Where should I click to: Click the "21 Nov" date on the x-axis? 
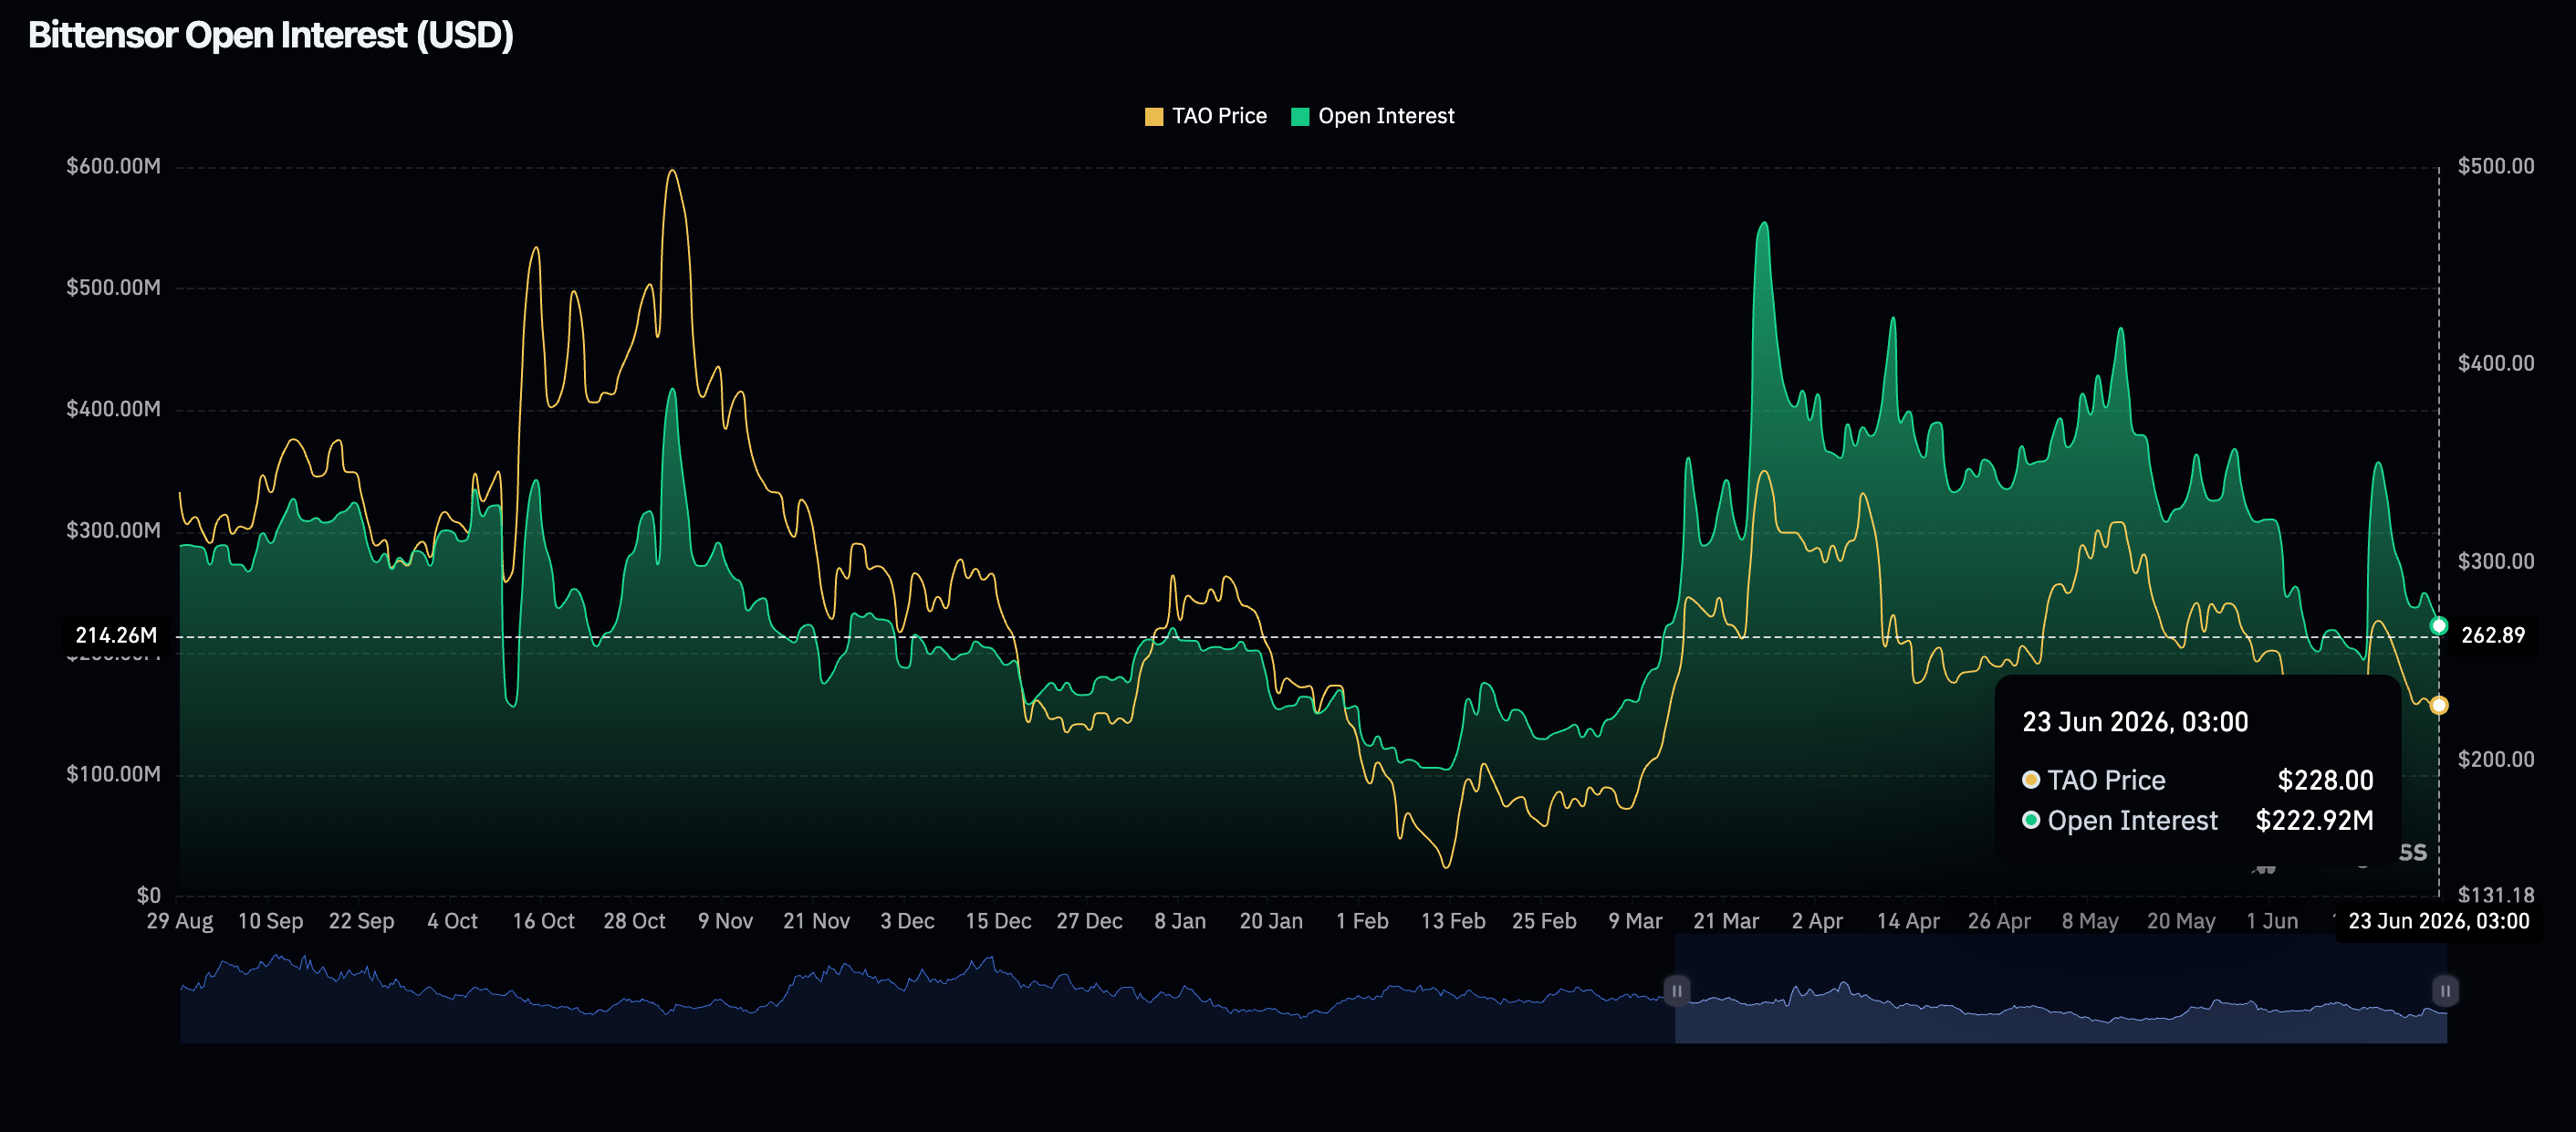point(816,921)
